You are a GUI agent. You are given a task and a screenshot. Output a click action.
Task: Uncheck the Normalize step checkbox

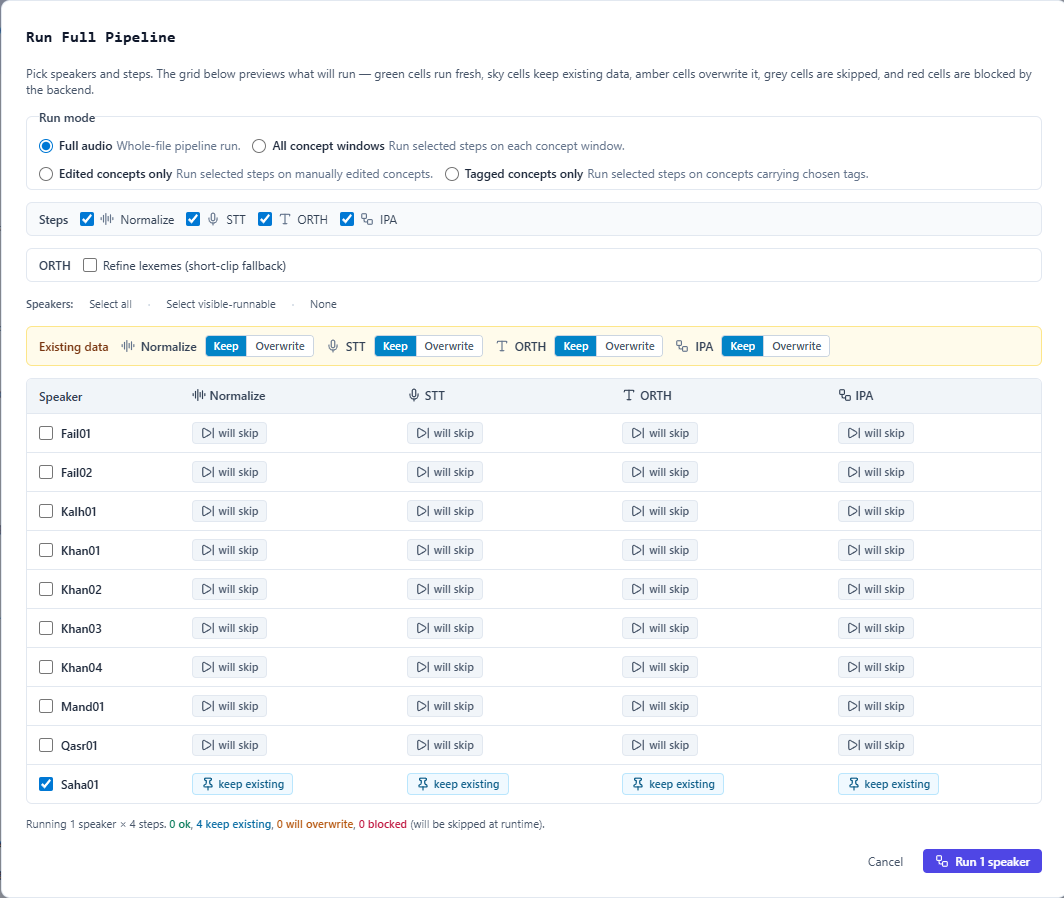click(87, 219)
